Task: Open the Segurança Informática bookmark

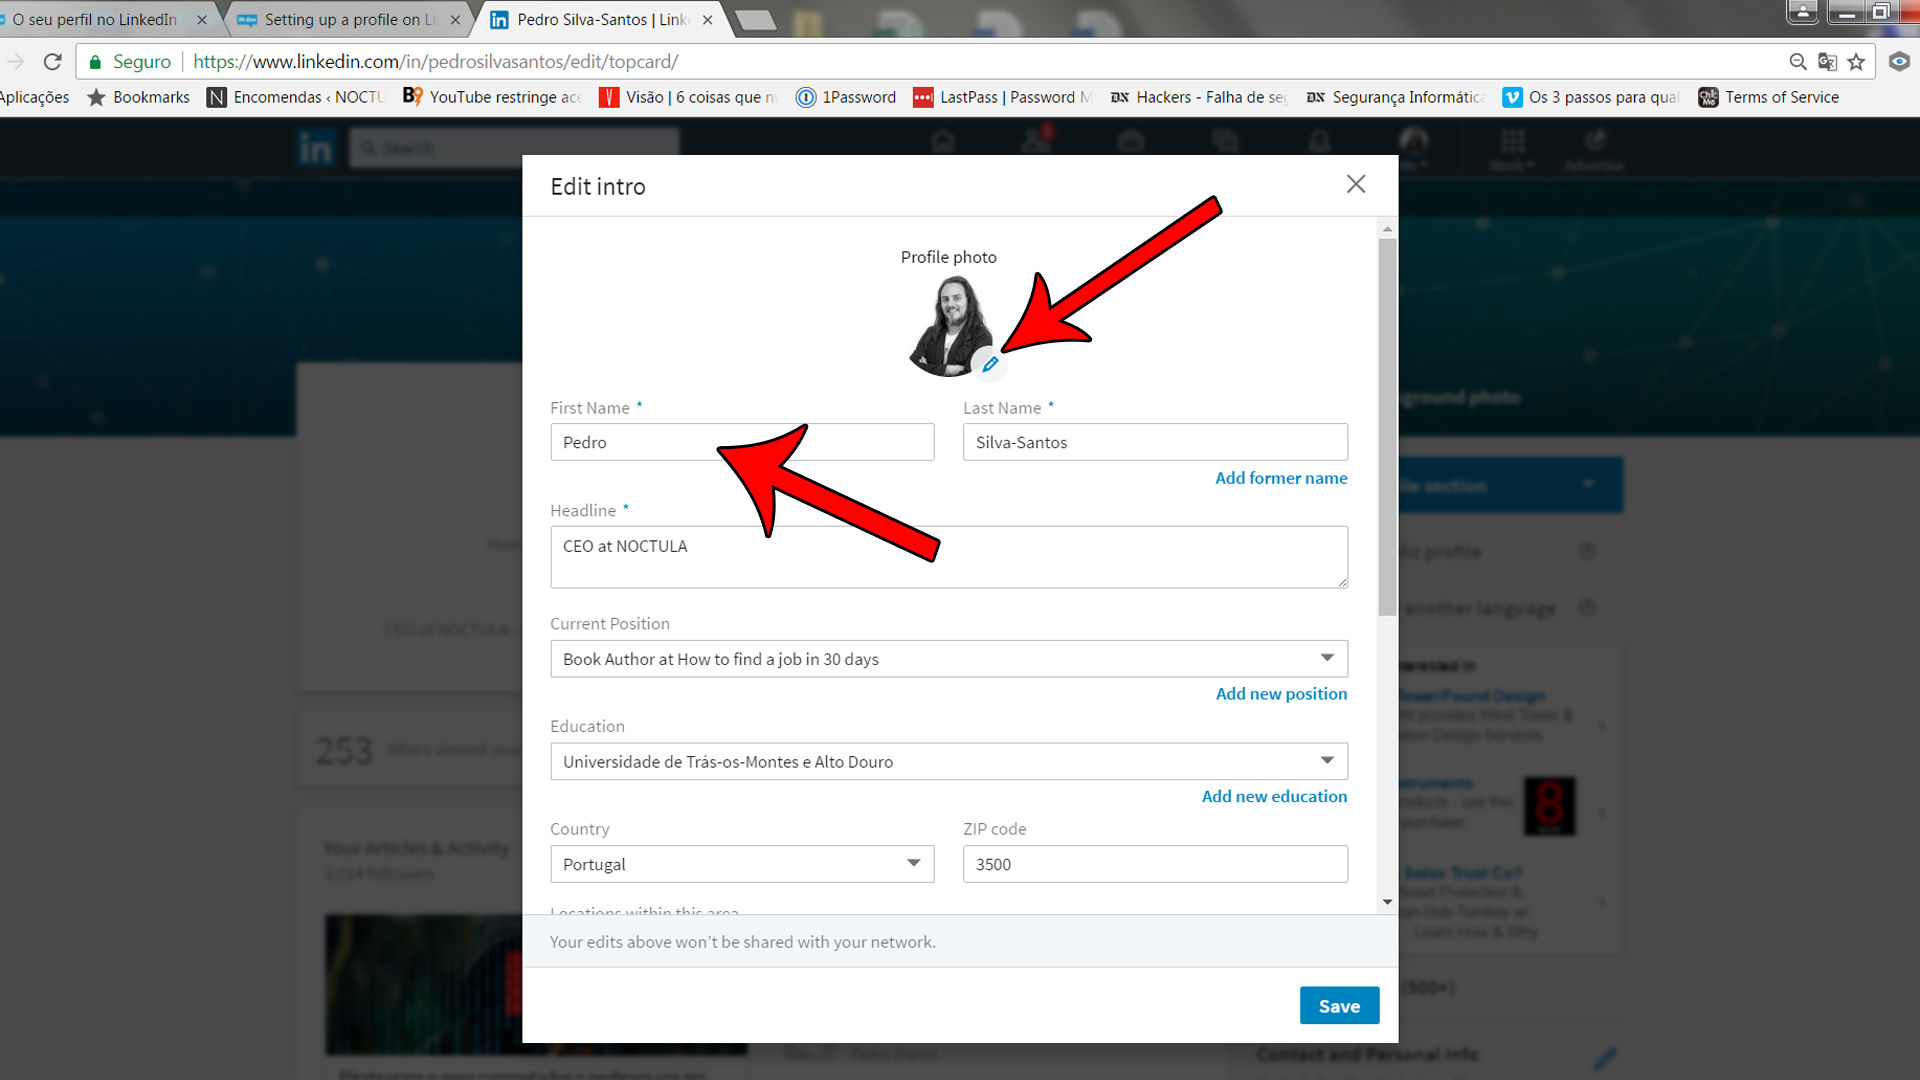Action: point(1395,97)
